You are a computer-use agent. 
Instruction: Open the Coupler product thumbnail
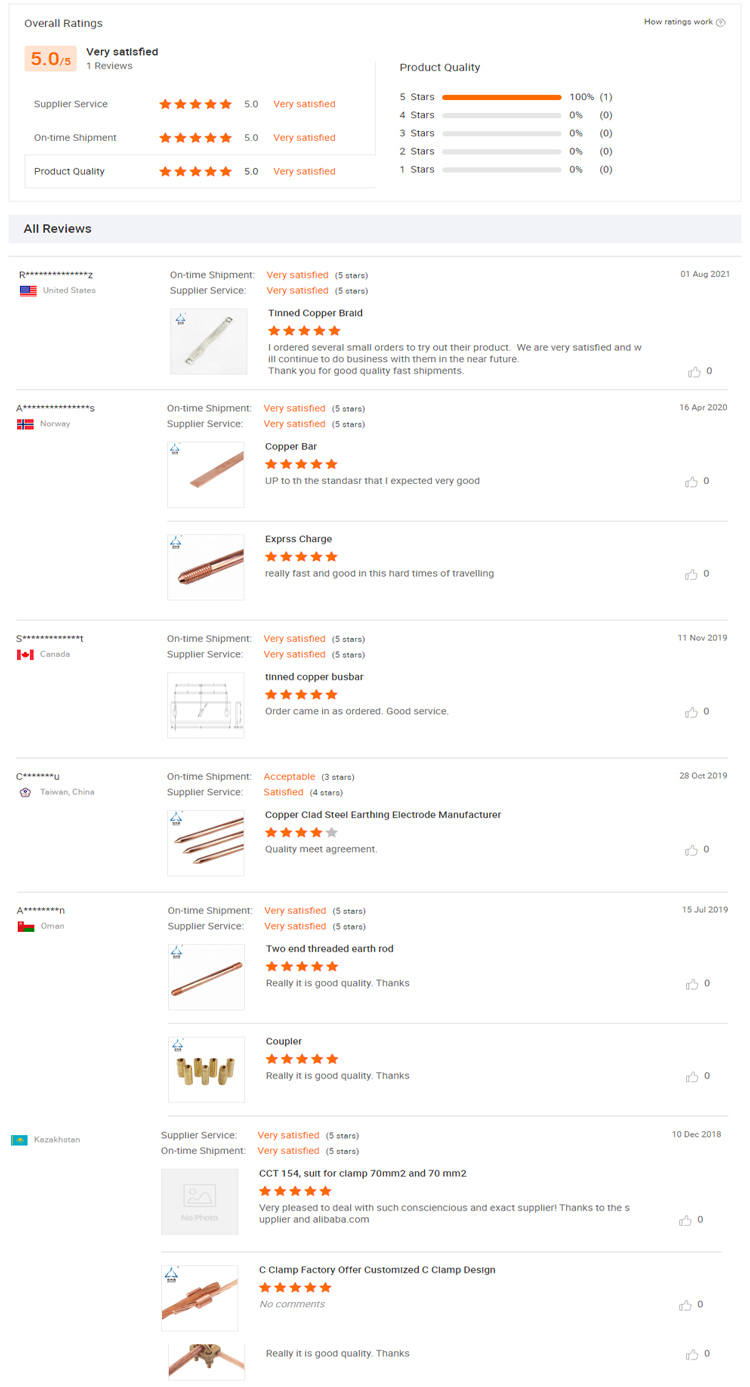pyautogui.click(x=206, y=1069)
